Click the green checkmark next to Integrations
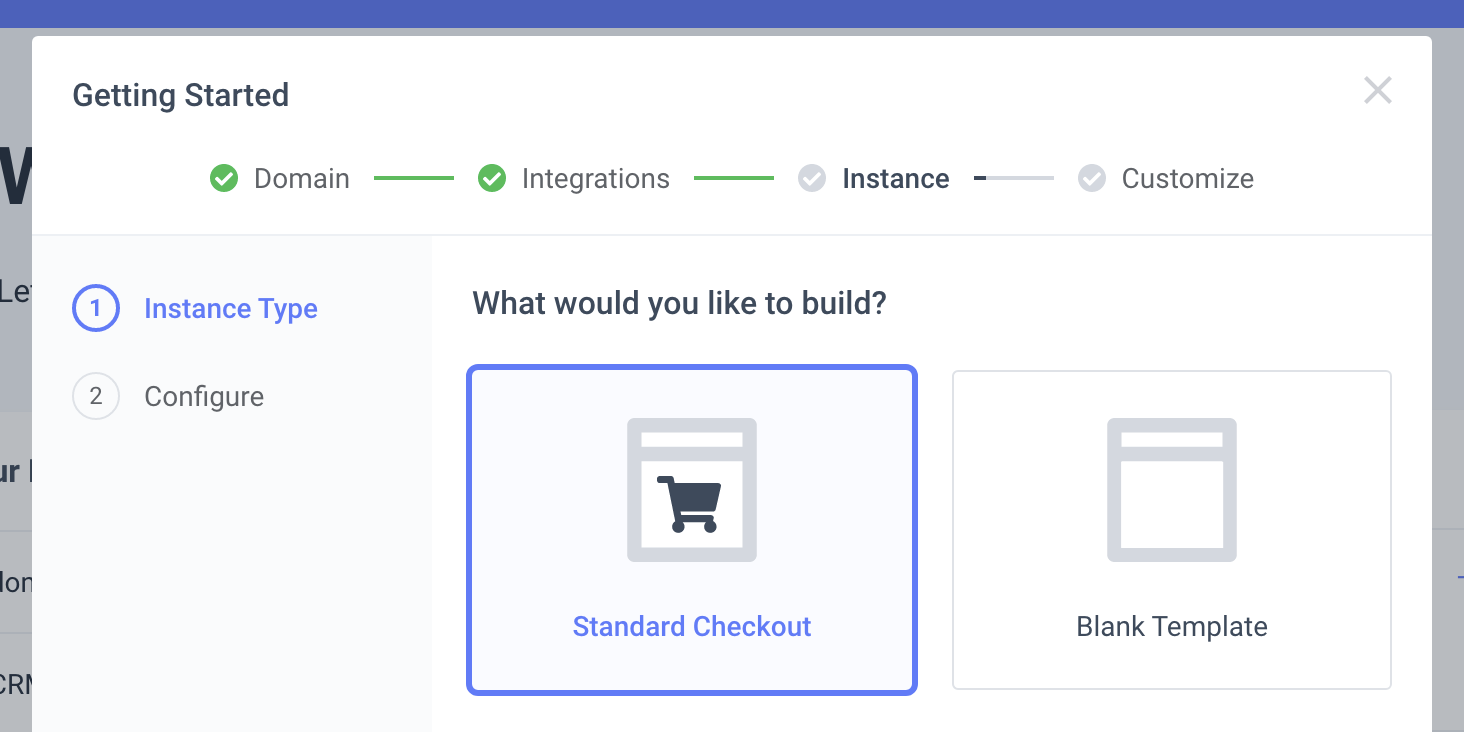 [491, 179]
